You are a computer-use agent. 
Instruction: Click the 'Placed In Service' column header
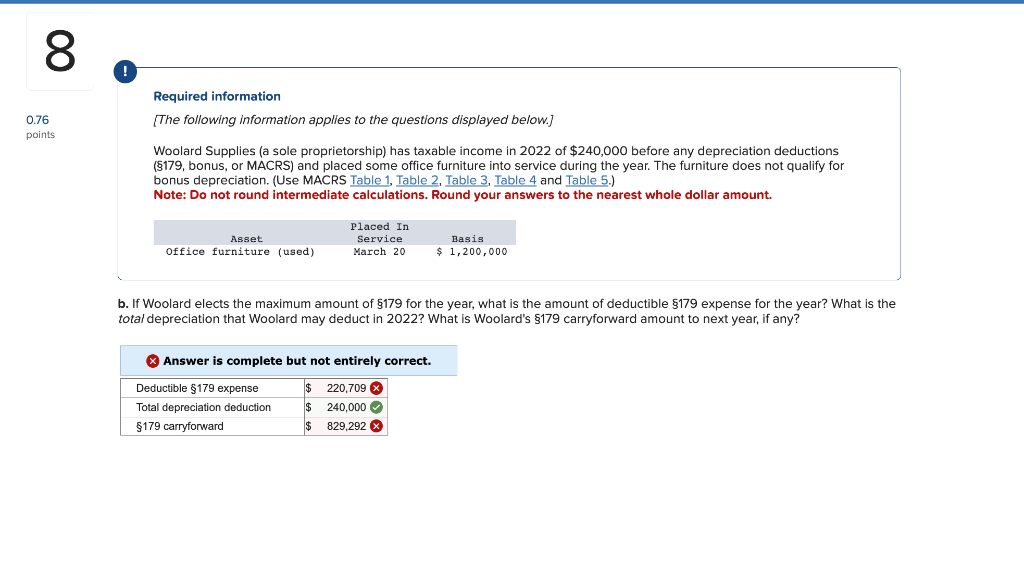[x=379, y=233]
